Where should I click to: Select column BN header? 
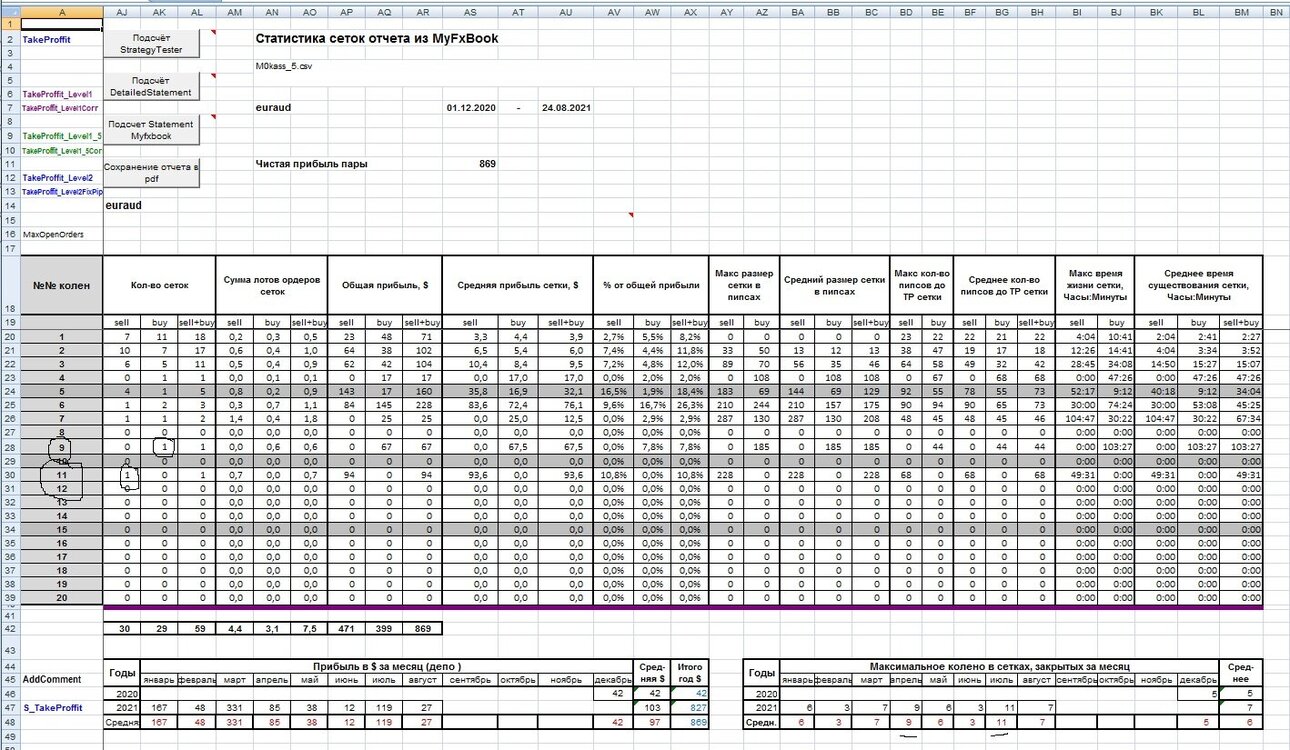pyautogui.click(x=1276, y=11)
